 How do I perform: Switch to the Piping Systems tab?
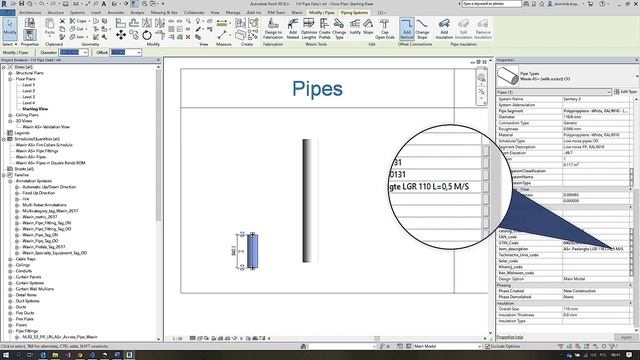pos(354,13)
